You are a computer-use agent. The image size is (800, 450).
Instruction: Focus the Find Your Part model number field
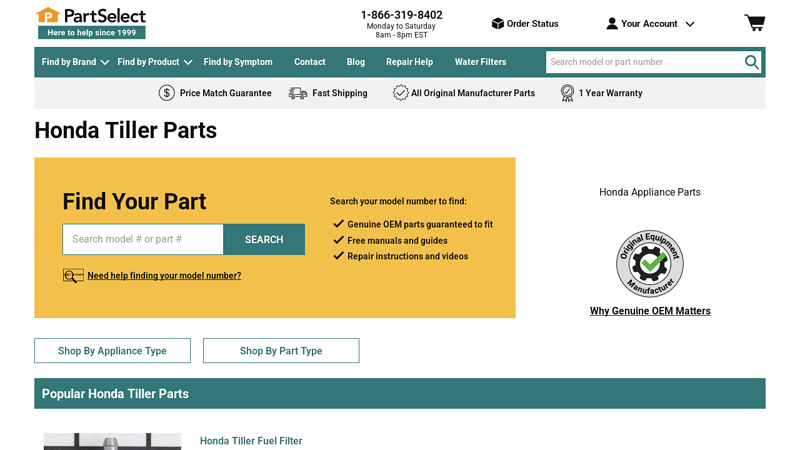pyautogui.click(x=143, y=239)
